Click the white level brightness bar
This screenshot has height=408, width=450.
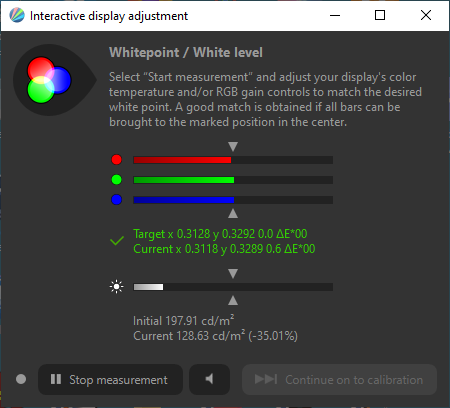tap(233, 287)
